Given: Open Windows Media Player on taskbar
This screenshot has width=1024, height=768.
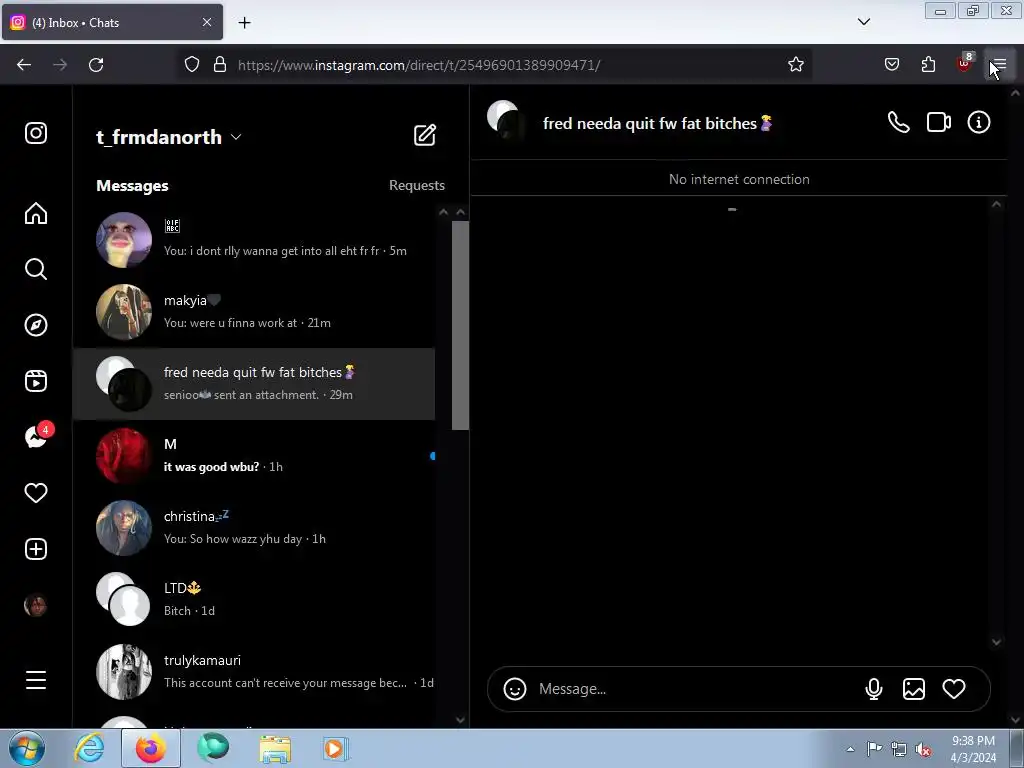Looking at the screenshot, I should click(336, 749).
